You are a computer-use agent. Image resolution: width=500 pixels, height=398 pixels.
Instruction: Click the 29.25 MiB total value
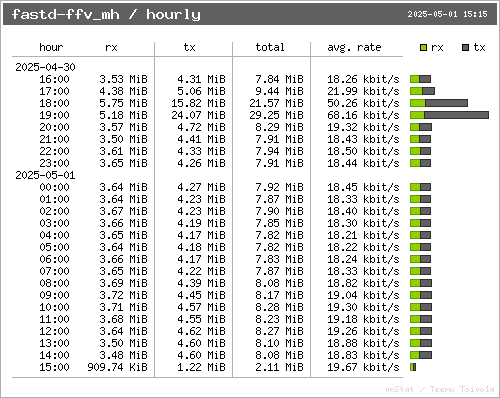click(276, 115)
